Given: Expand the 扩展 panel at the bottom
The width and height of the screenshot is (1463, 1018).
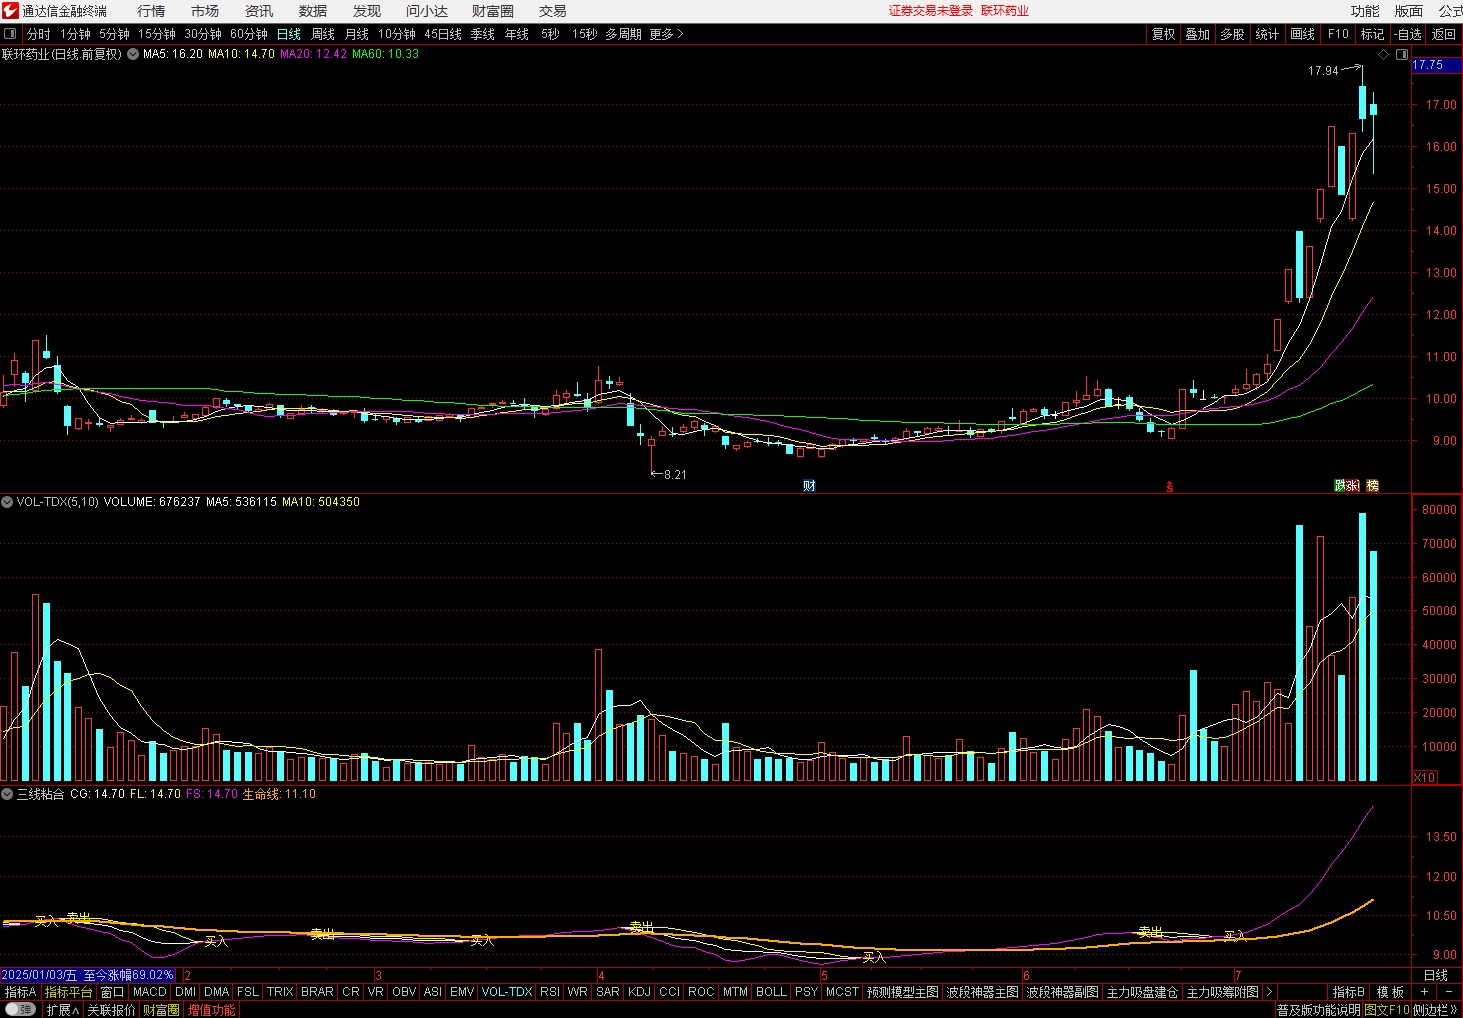Looking at the screenshot, I should pyautogui.click(x=62, y=1010).
